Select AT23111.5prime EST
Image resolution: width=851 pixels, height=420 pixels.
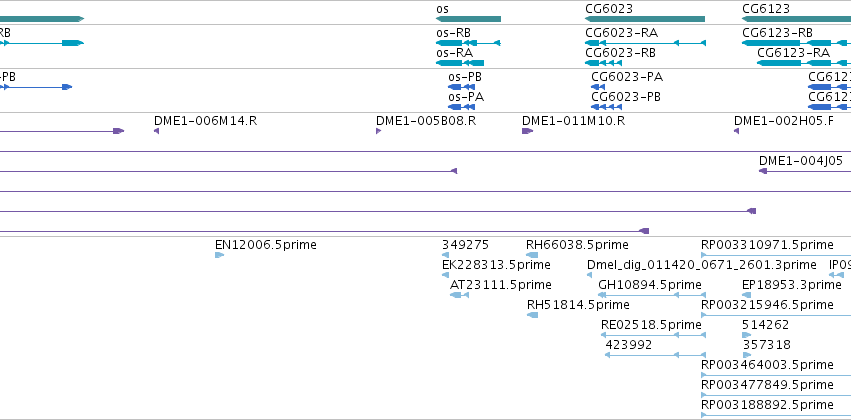point(459,295)
